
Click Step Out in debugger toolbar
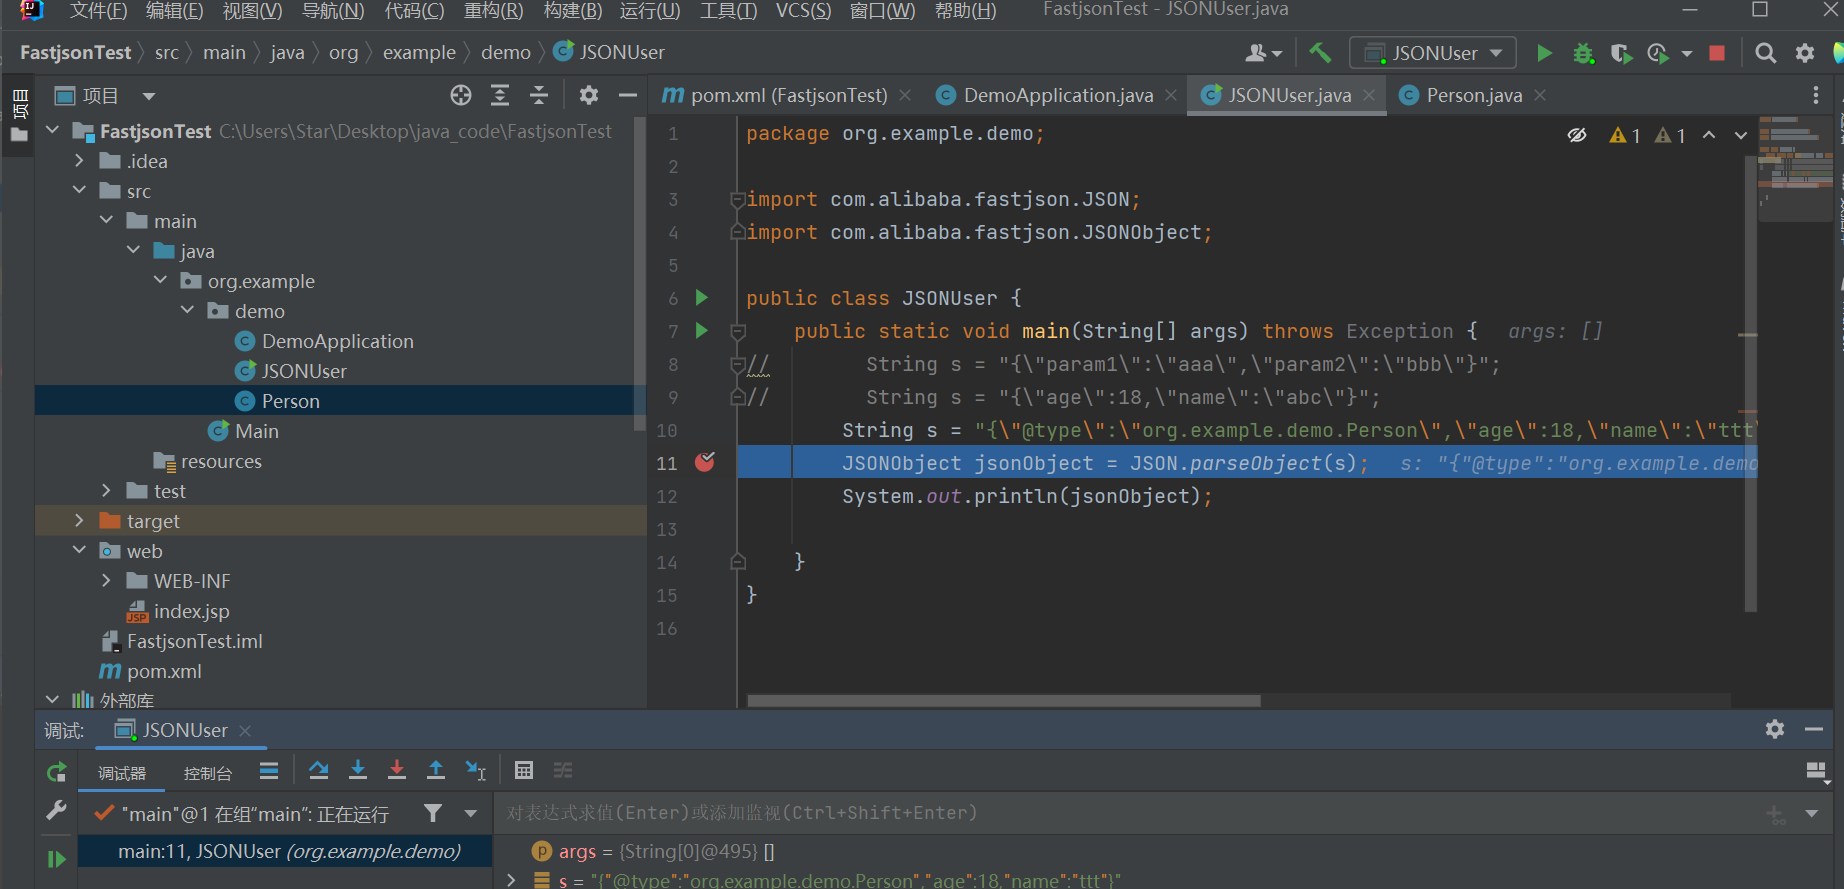[x=436, y=770]
